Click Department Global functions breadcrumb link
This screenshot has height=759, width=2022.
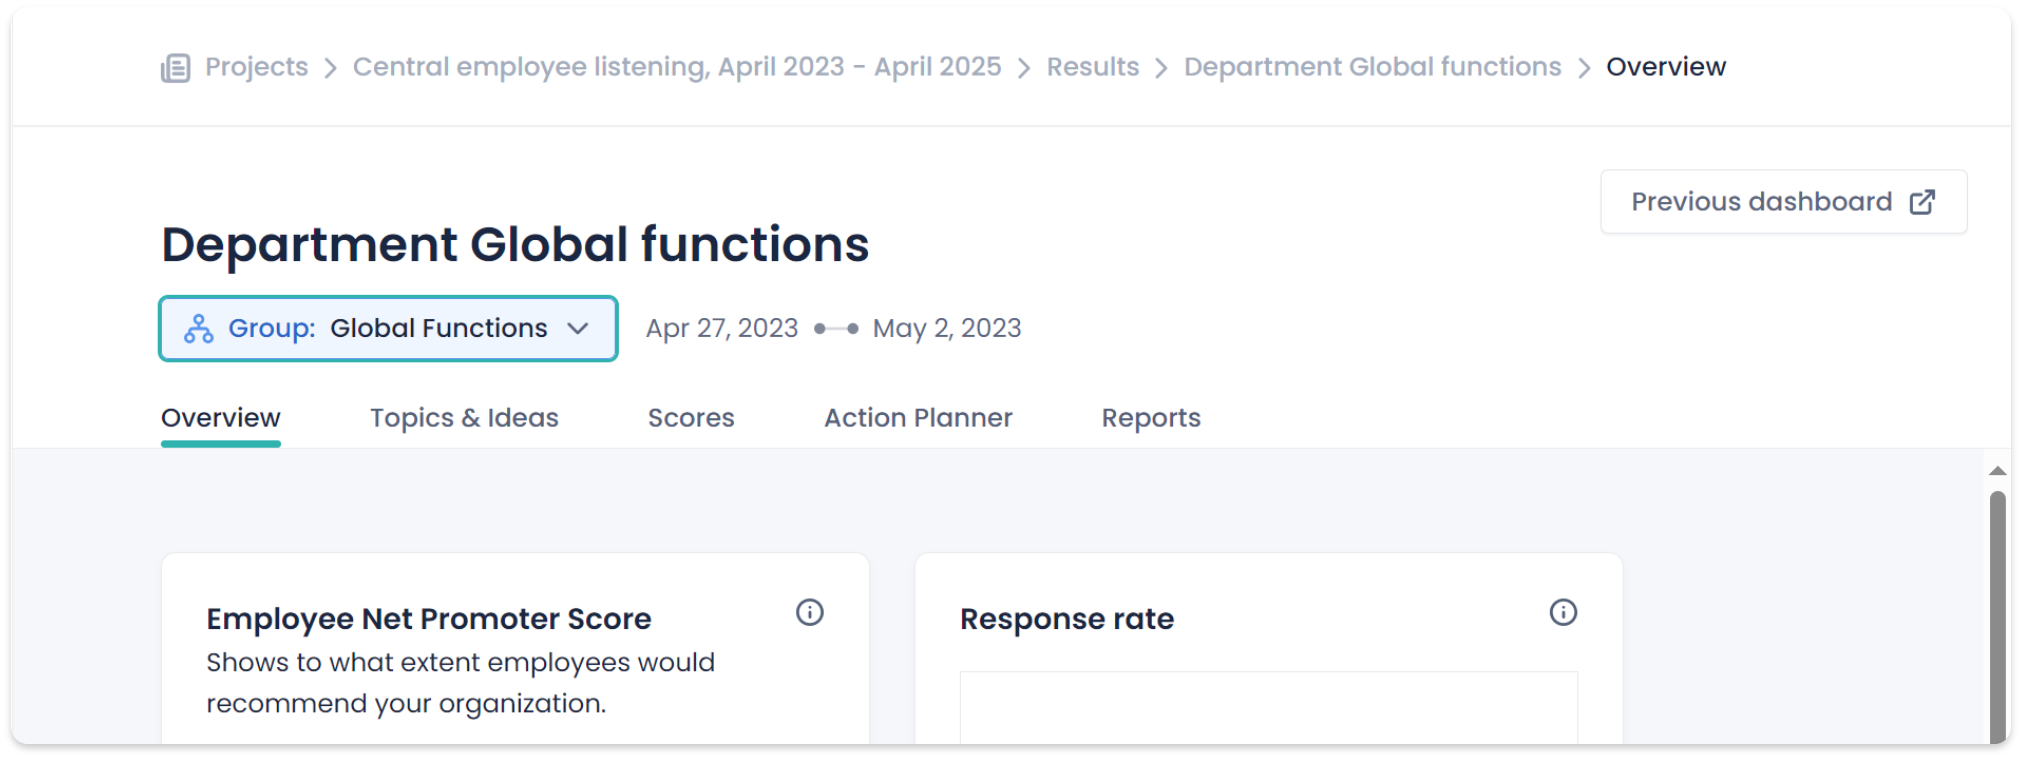1372,67
